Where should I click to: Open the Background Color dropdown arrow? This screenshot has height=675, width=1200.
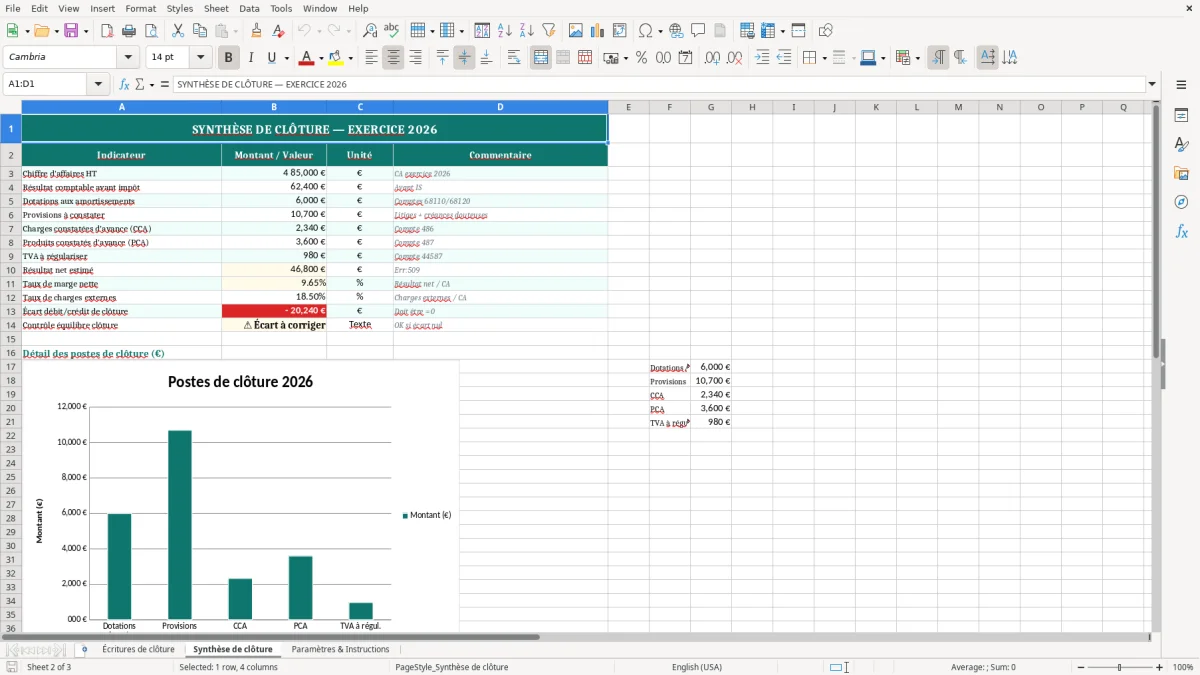point(350,58)
